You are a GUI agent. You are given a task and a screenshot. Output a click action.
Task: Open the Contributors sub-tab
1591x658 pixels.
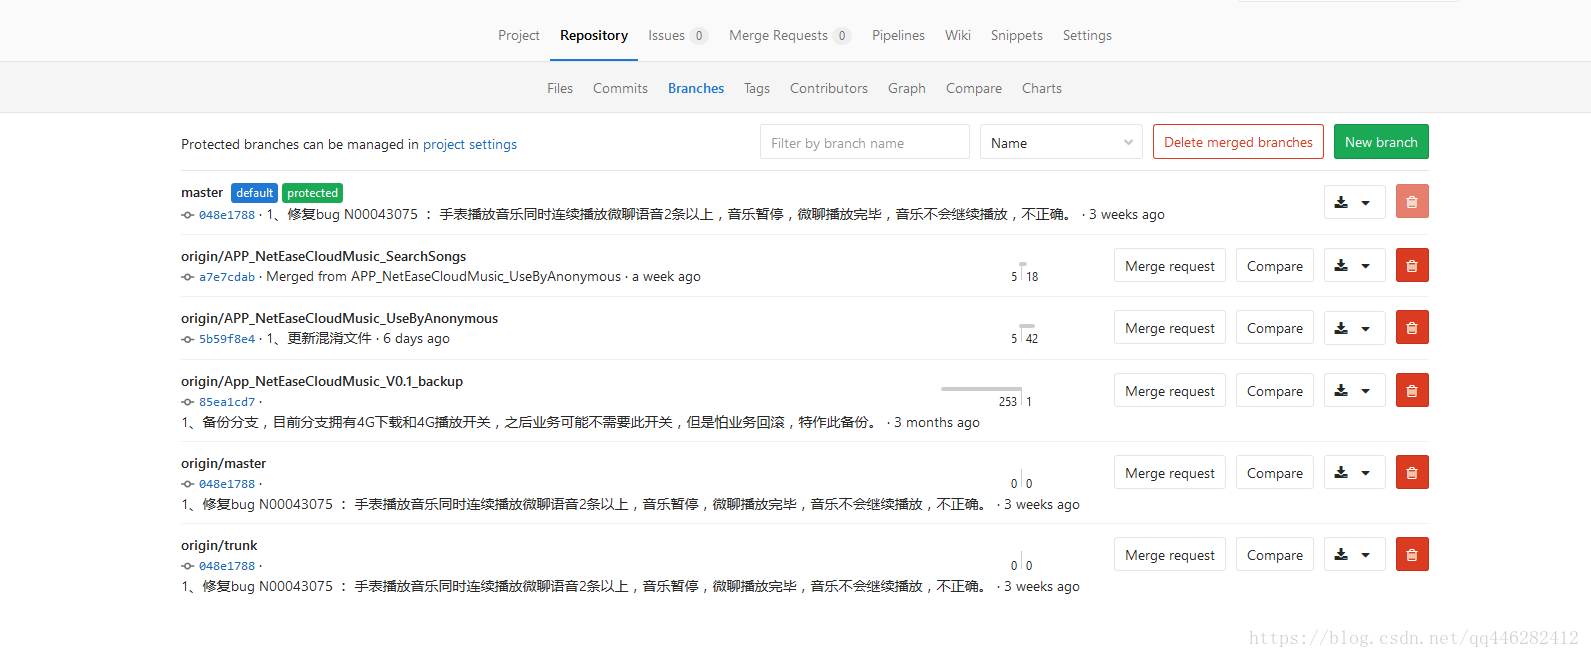(x=829, y=88)
